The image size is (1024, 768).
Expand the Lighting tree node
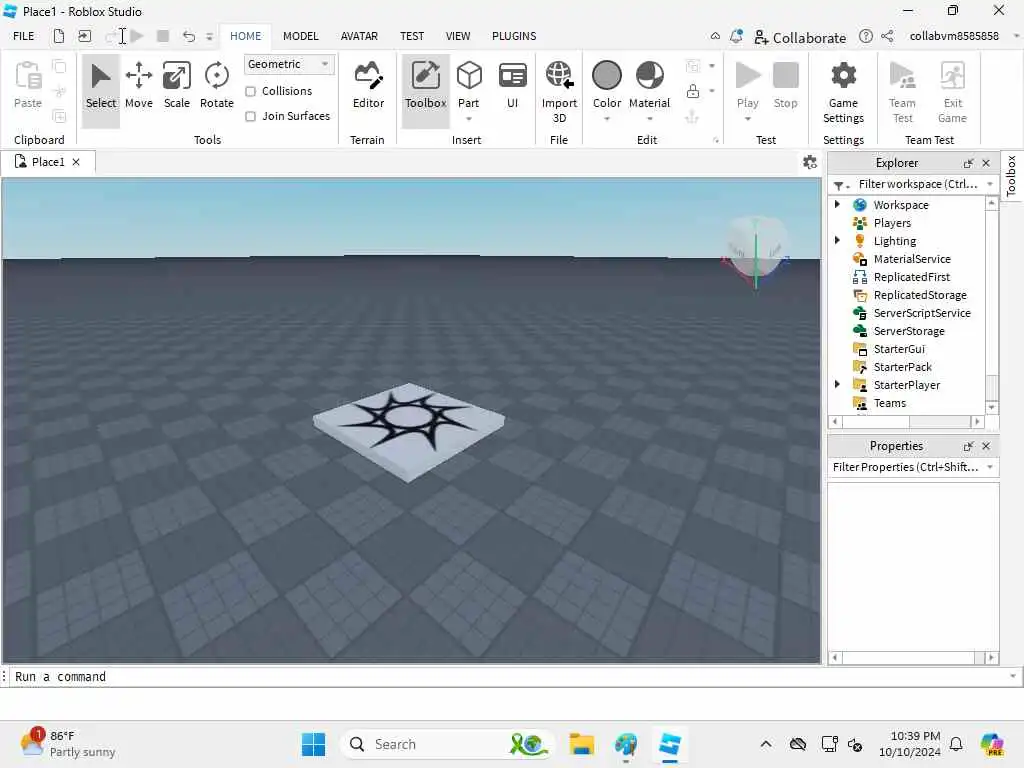(x=837, y=240)
